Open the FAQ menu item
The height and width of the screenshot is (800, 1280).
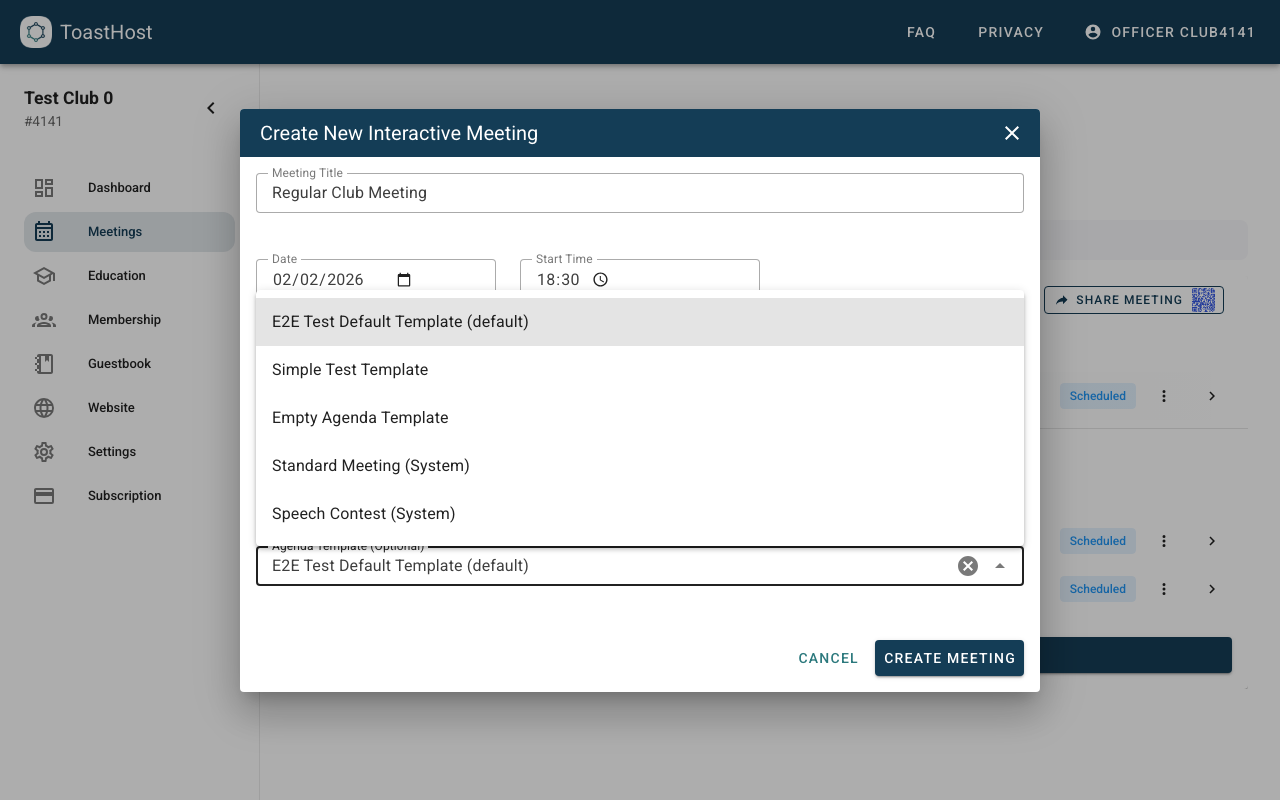pyautogui.click(x=920, y=31)
